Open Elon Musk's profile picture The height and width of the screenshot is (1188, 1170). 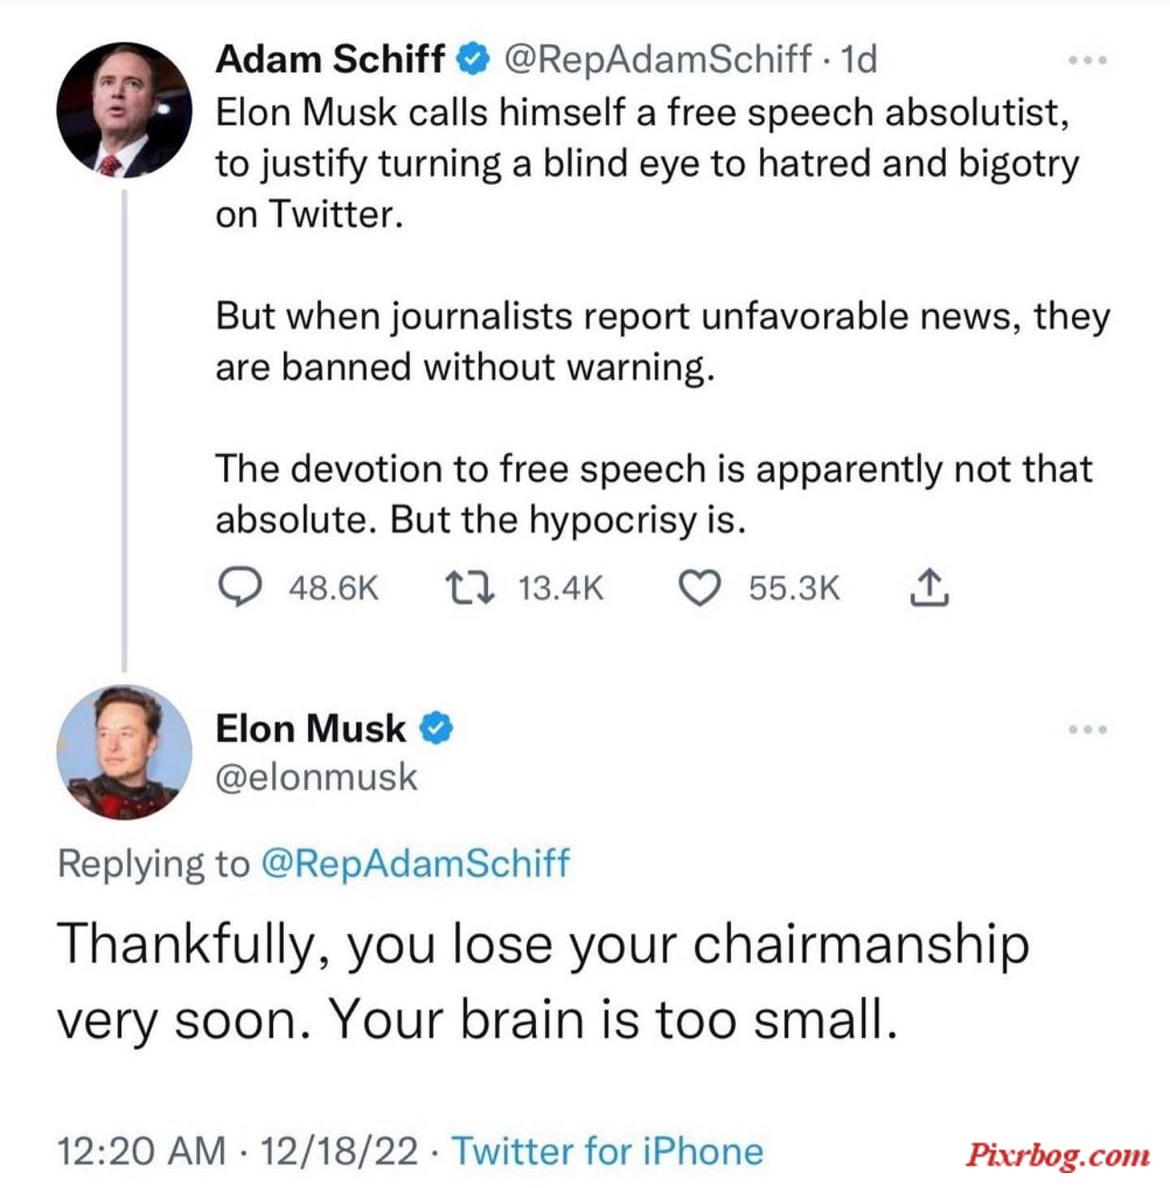tap(124, 752)
